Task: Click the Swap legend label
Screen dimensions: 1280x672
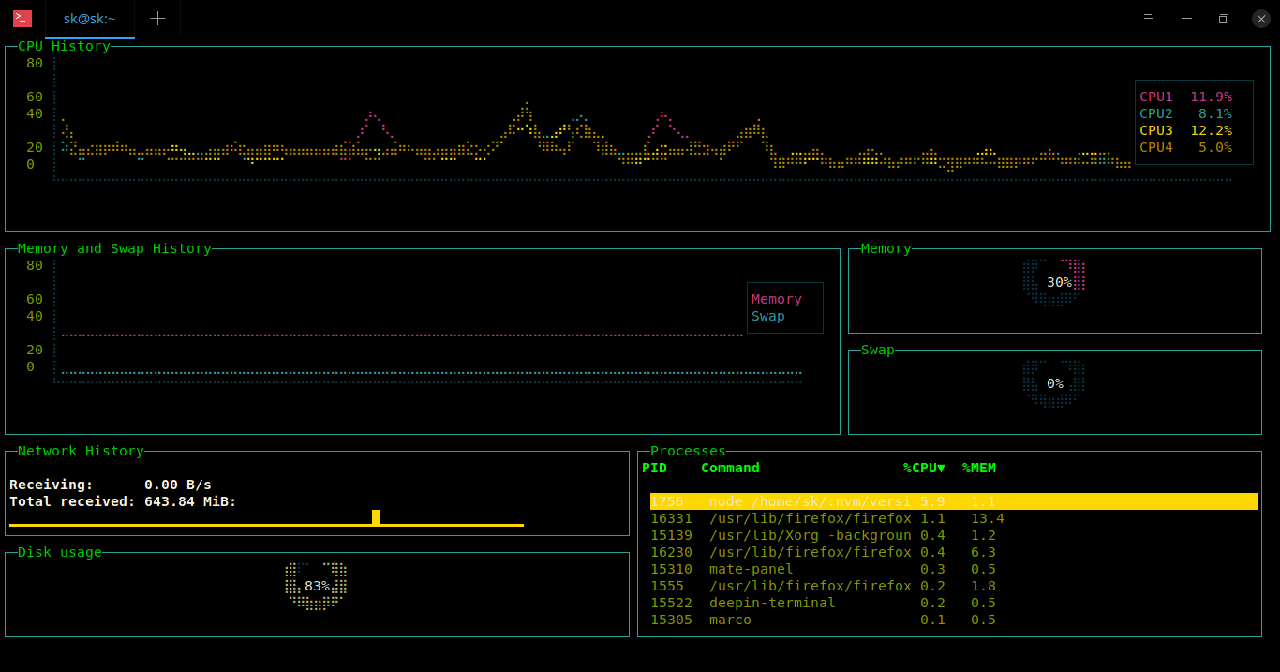Action: point(768,317)
